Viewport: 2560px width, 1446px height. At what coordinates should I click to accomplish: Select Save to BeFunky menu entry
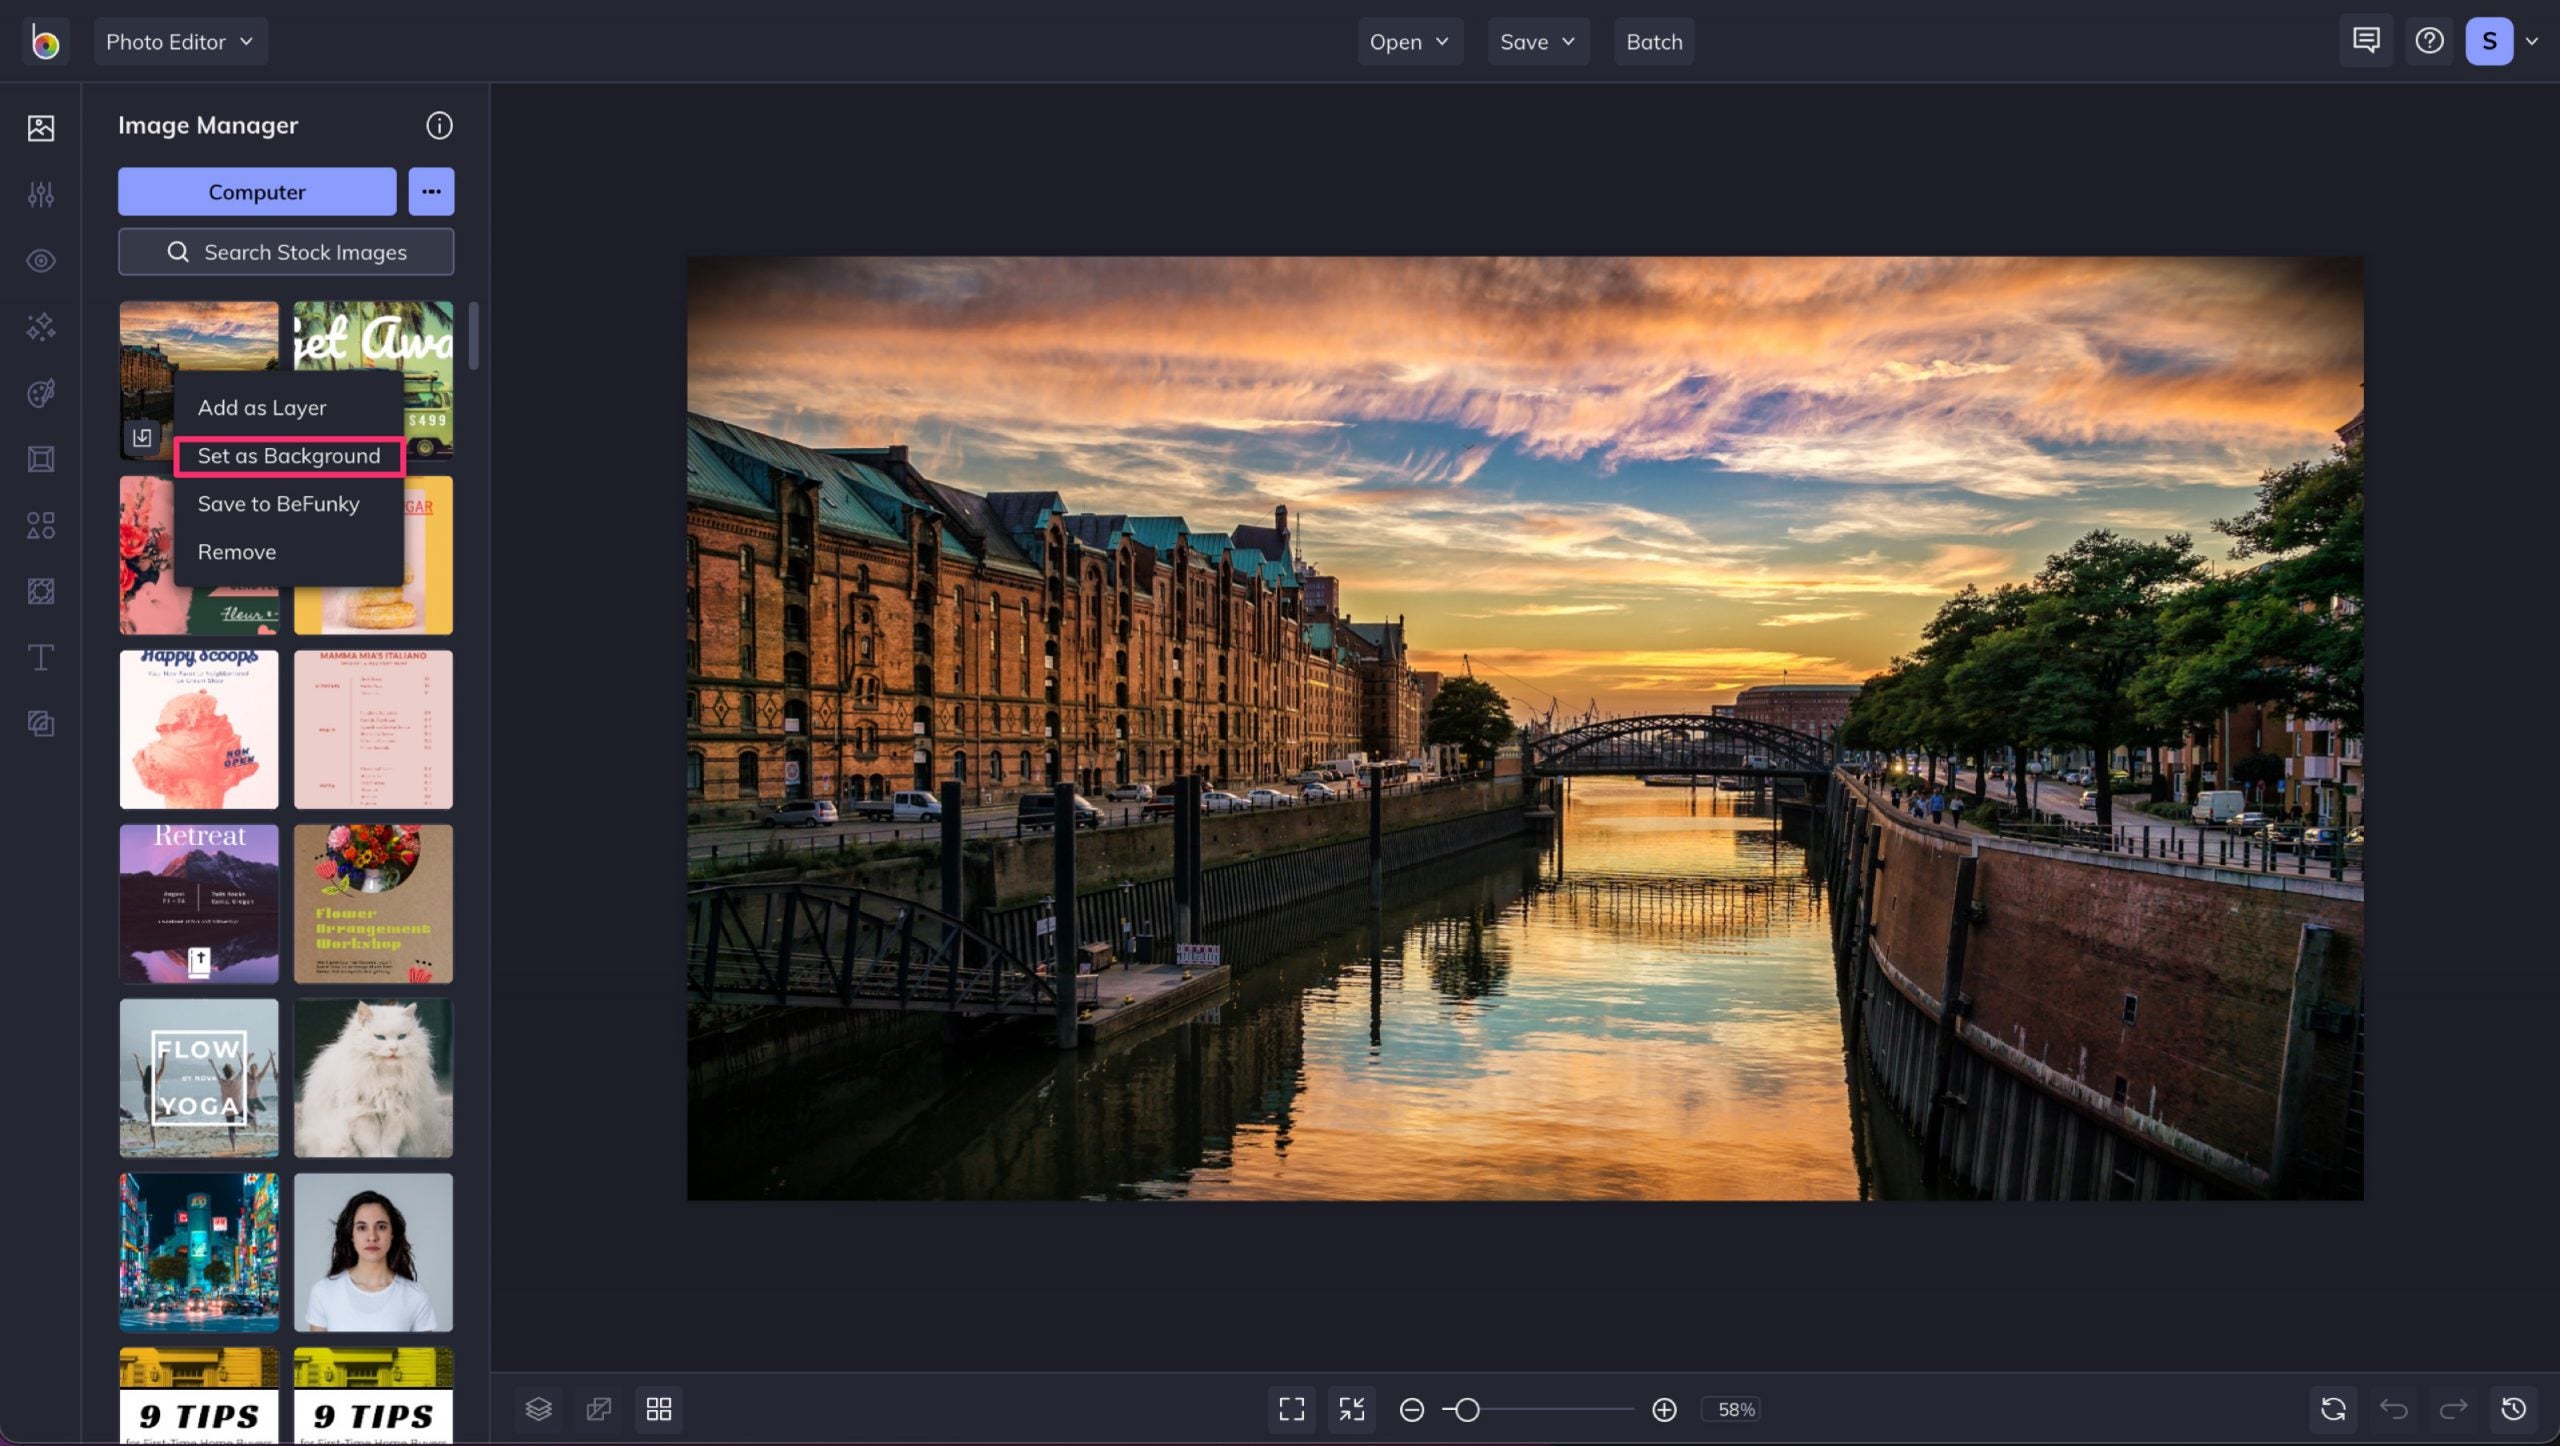(x=278, y=503)
